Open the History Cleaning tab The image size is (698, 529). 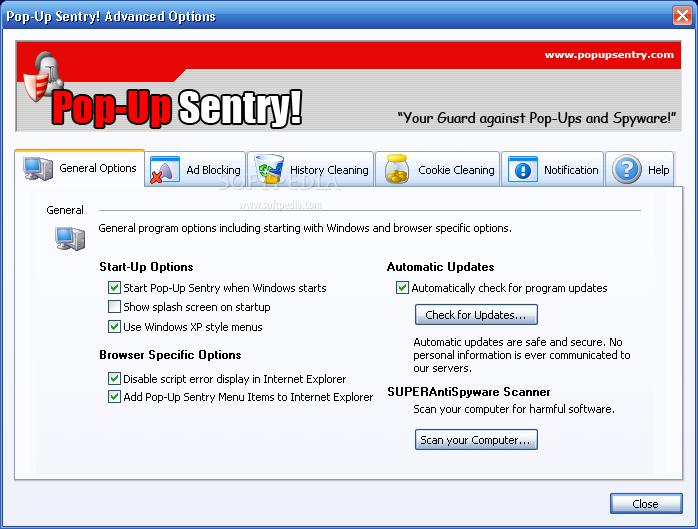[x=311, y=169]
